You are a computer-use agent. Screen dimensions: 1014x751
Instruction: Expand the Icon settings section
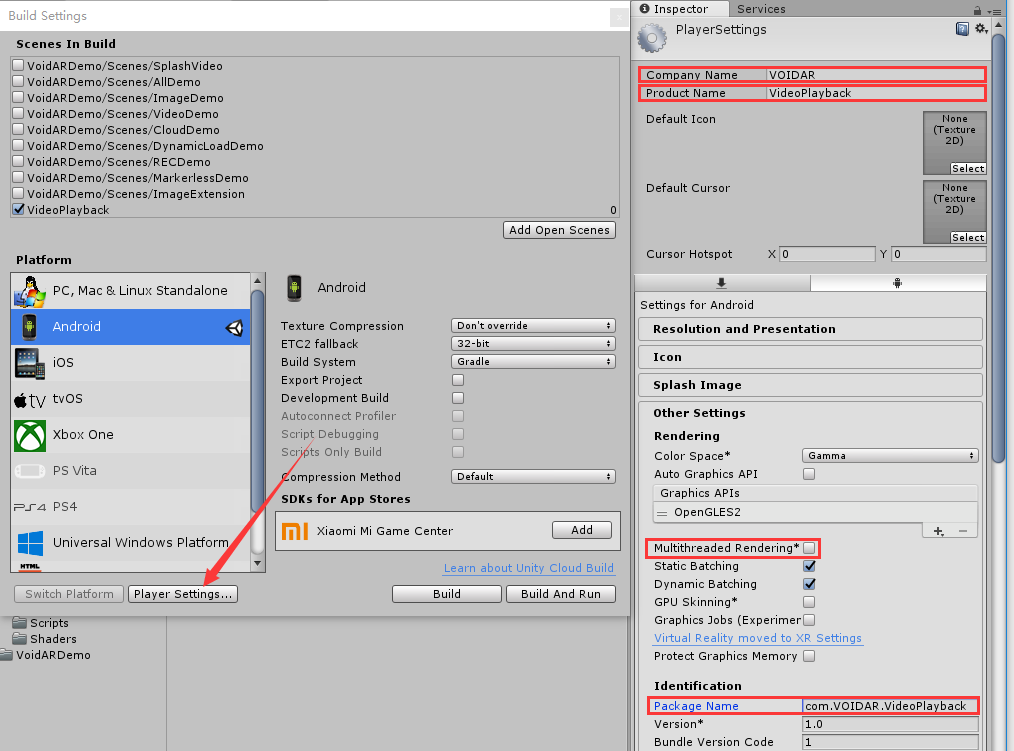[x=810, y=357]
